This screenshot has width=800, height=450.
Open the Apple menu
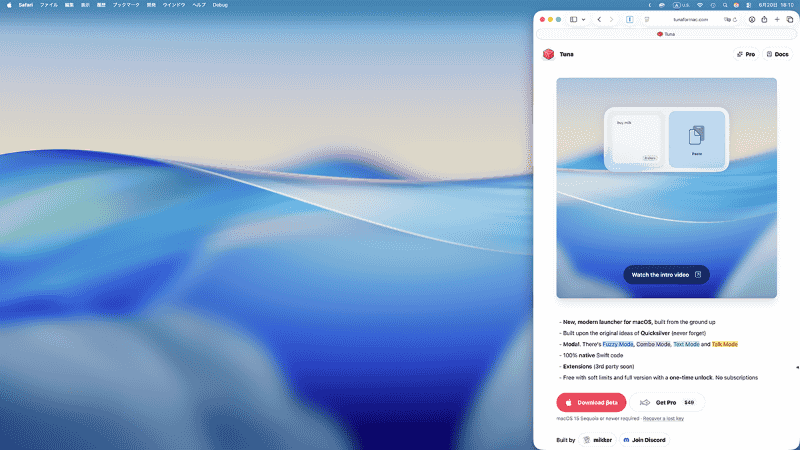click(x=9, y=5)
